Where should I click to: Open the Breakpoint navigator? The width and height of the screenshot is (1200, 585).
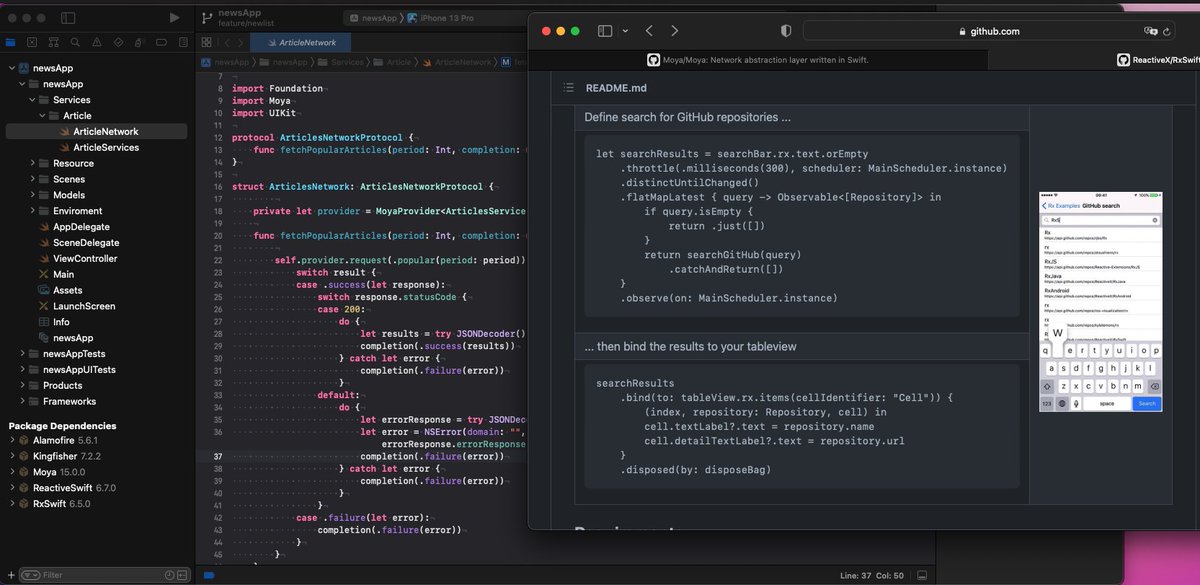click(x=161, y=43)
